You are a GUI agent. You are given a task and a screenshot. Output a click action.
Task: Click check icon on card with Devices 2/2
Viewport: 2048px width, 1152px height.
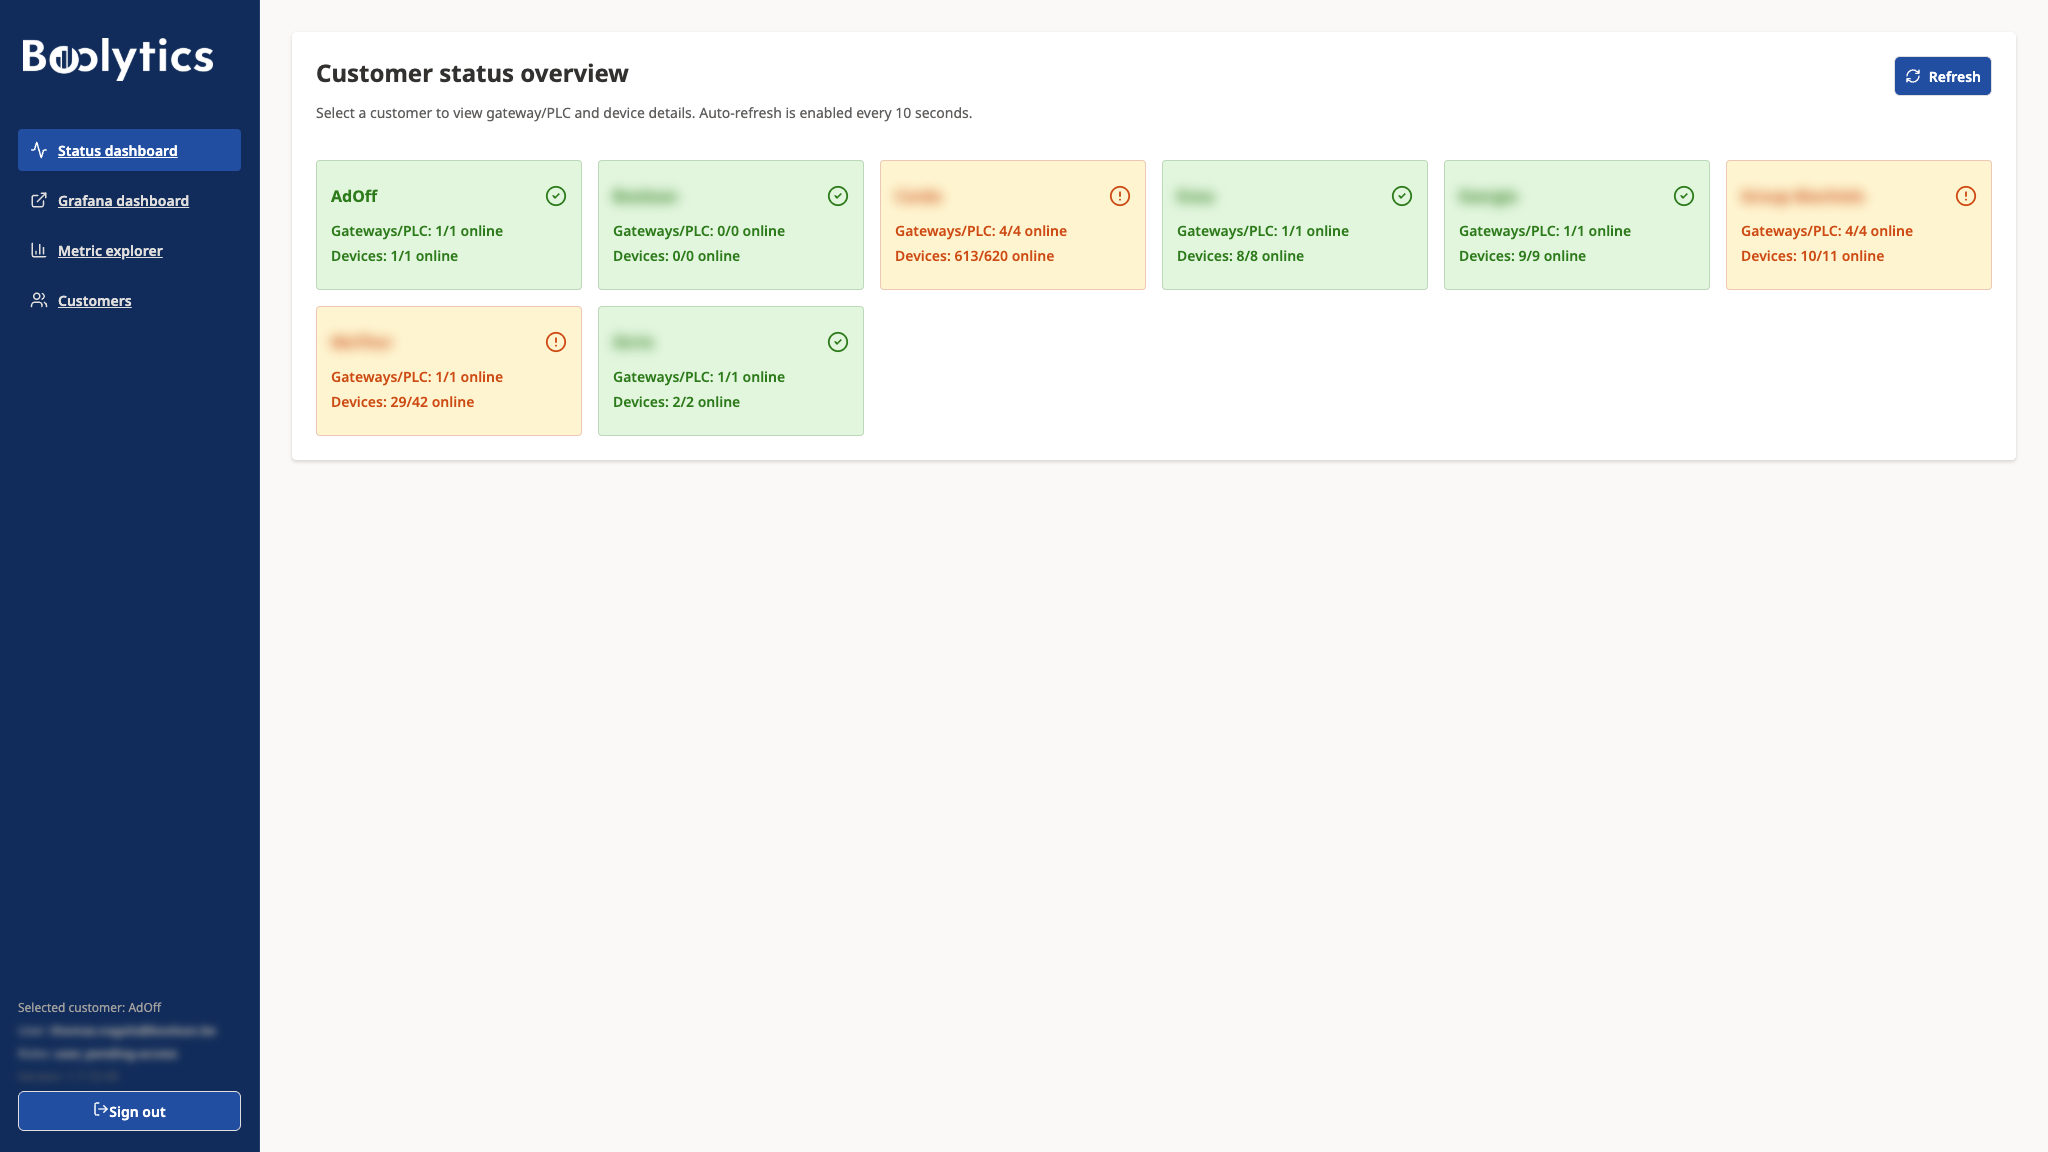click(x=838, y=342)
